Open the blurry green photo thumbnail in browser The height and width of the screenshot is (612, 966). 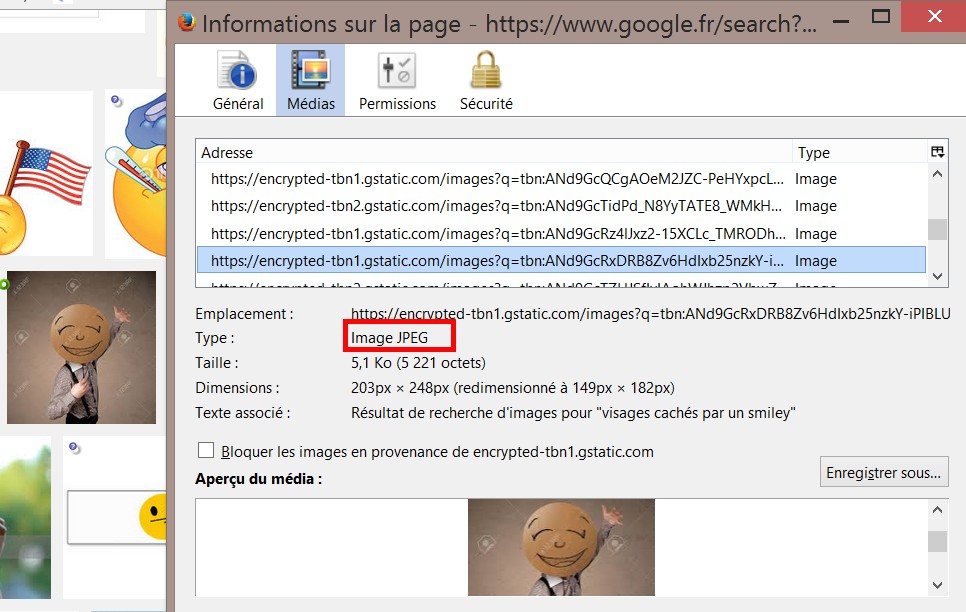[25, 520]
